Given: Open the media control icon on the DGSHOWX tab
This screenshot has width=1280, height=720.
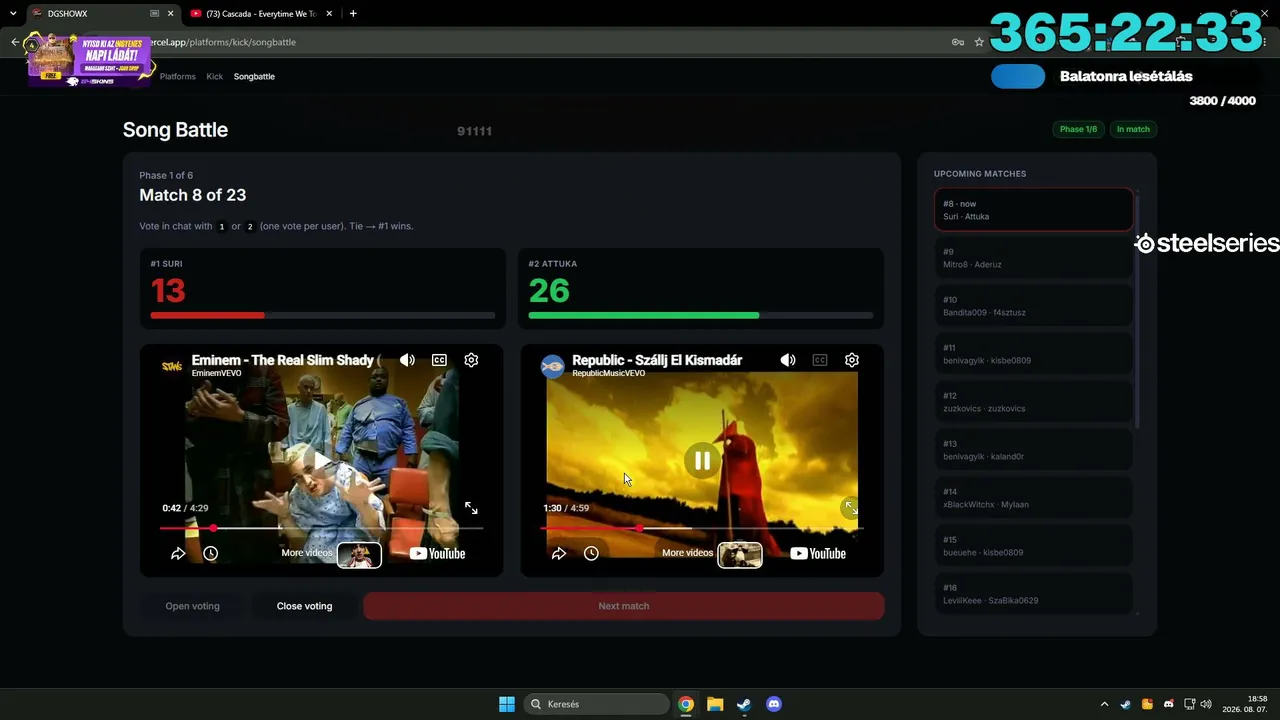Looking at the screenshot, I should click(x=155, y=14).
